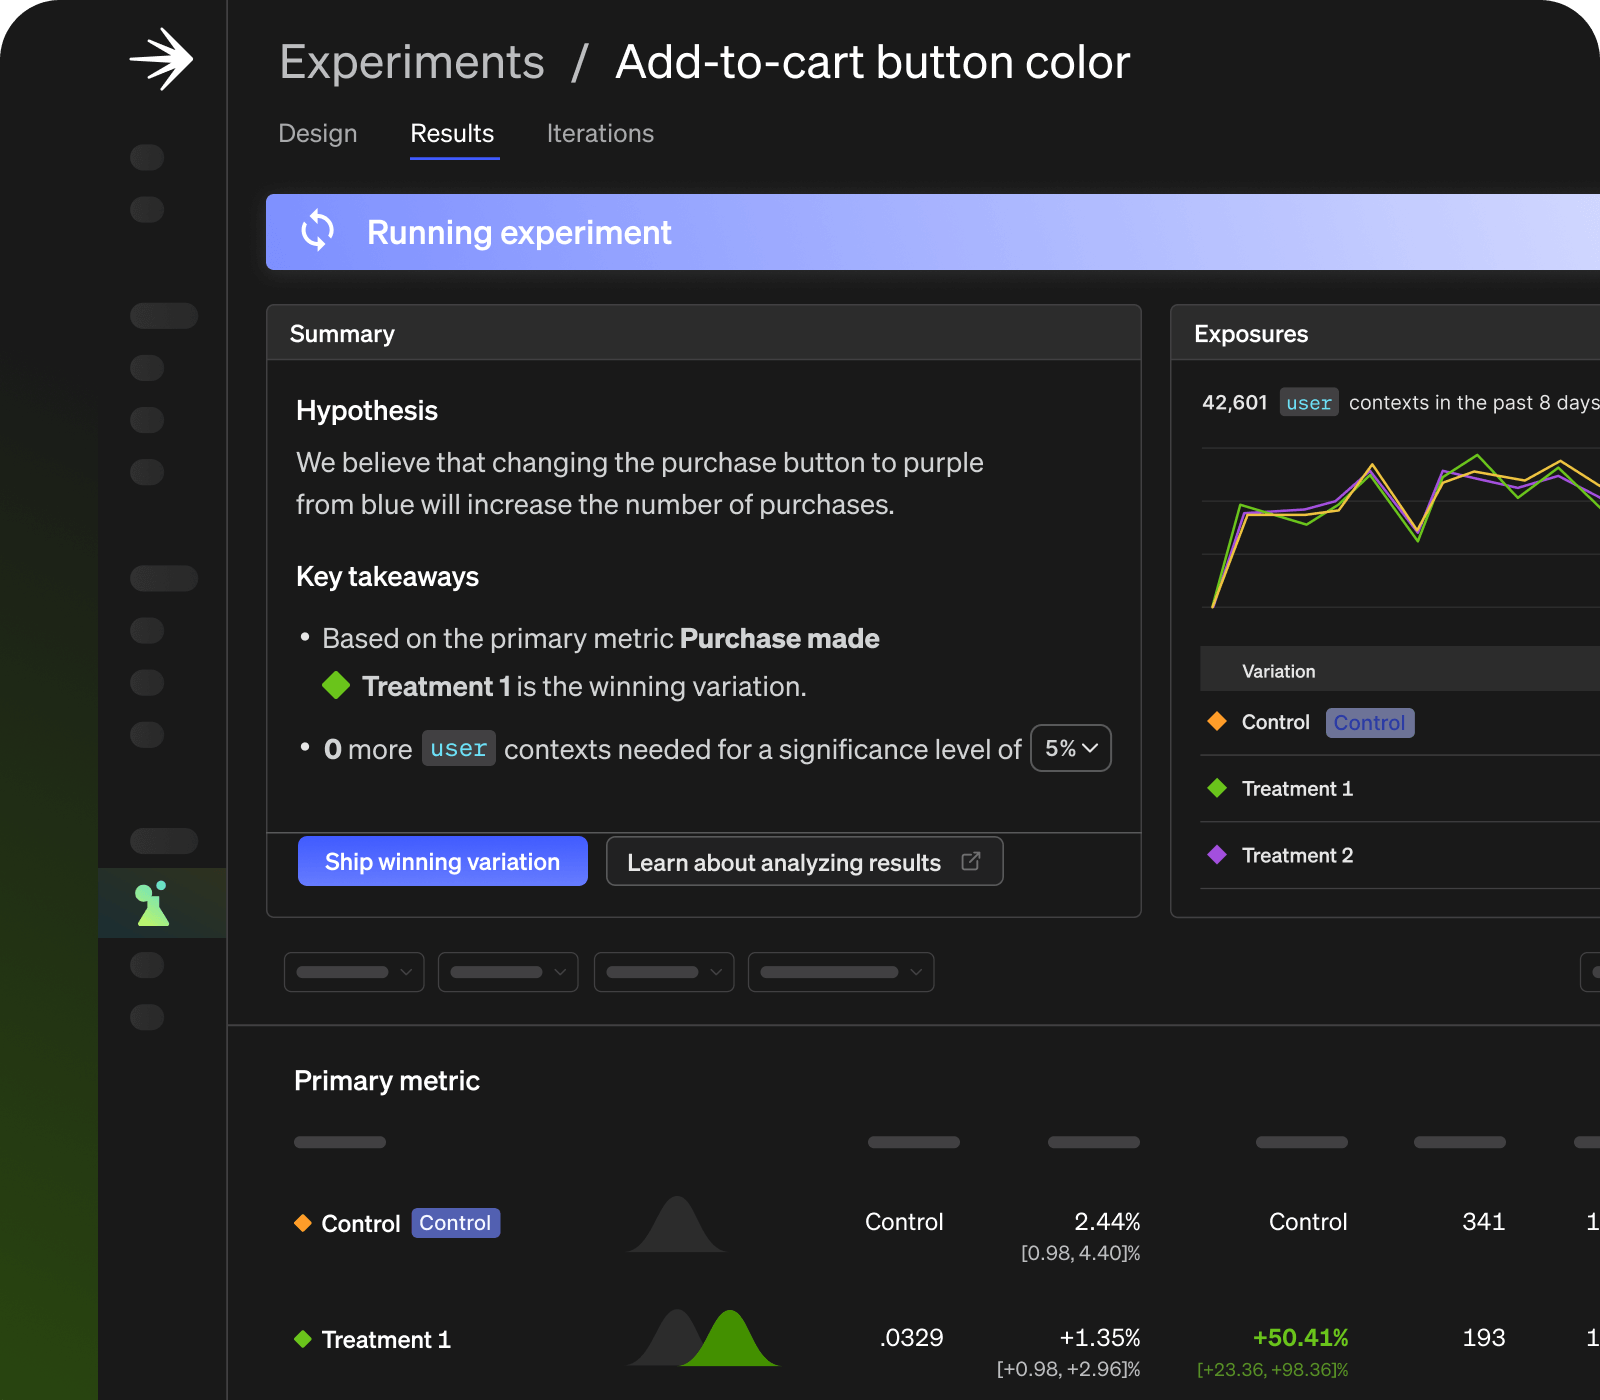The image size is (1600, 1400).
Task: Select Treatment 1 row in Exposures variation list
Action: pos(1400,788)
